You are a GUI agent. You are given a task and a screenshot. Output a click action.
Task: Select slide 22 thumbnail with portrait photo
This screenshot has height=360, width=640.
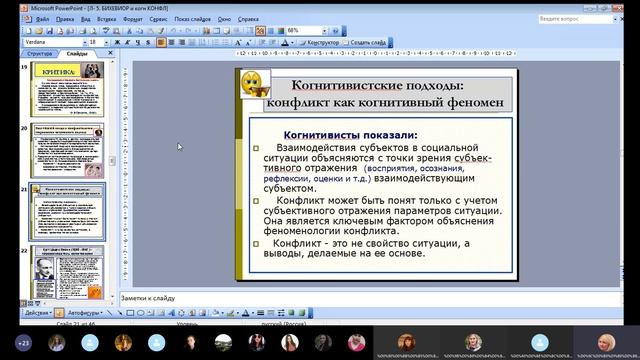click(68, 272)
